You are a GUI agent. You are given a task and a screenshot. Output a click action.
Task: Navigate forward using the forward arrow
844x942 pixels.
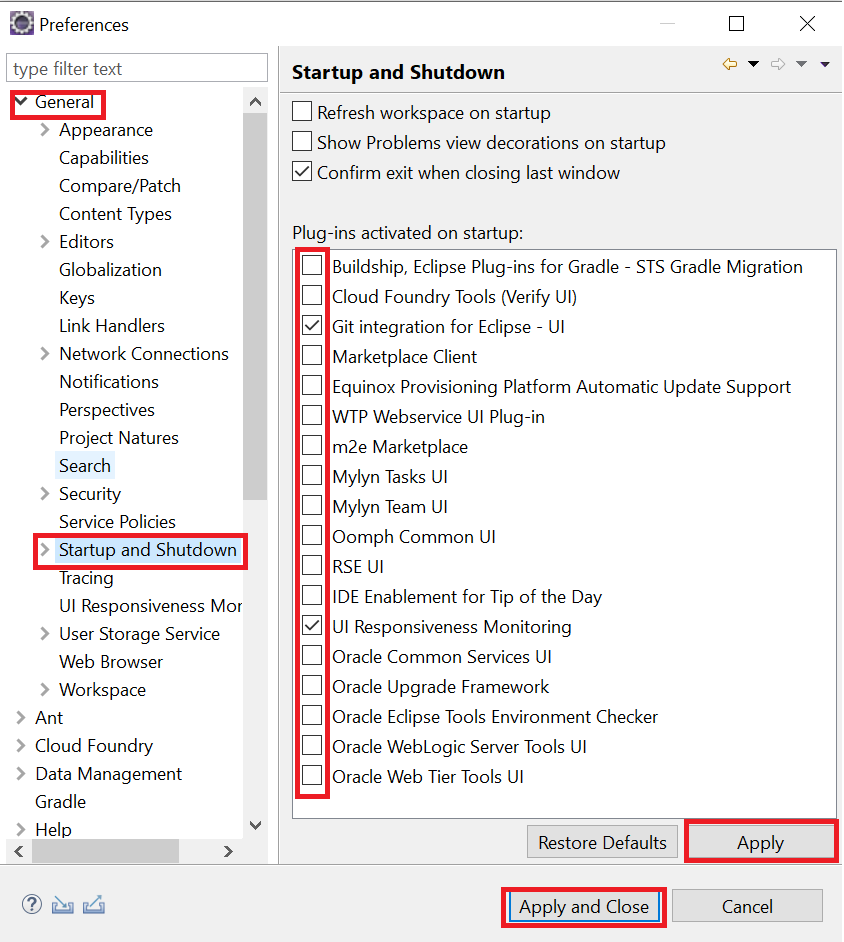[x=778, y=63]
